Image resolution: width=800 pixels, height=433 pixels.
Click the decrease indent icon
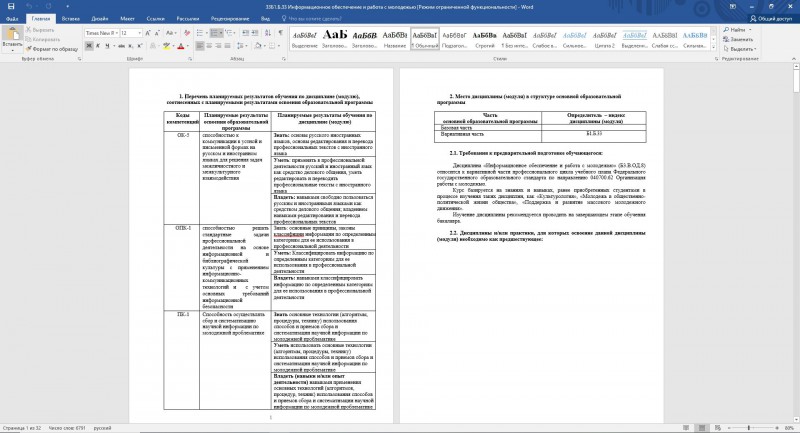(245, 33)
